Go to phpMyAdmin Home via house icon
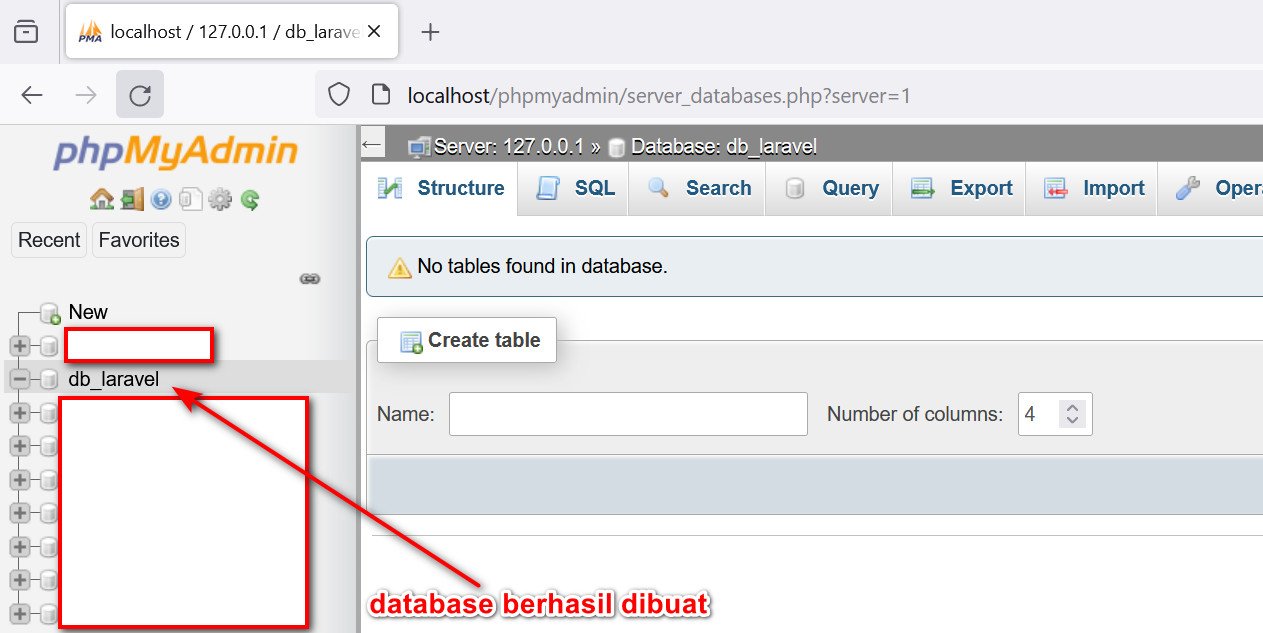This screenshot has height=633, width=1263. pyautogui.click(x=101, y=199)
